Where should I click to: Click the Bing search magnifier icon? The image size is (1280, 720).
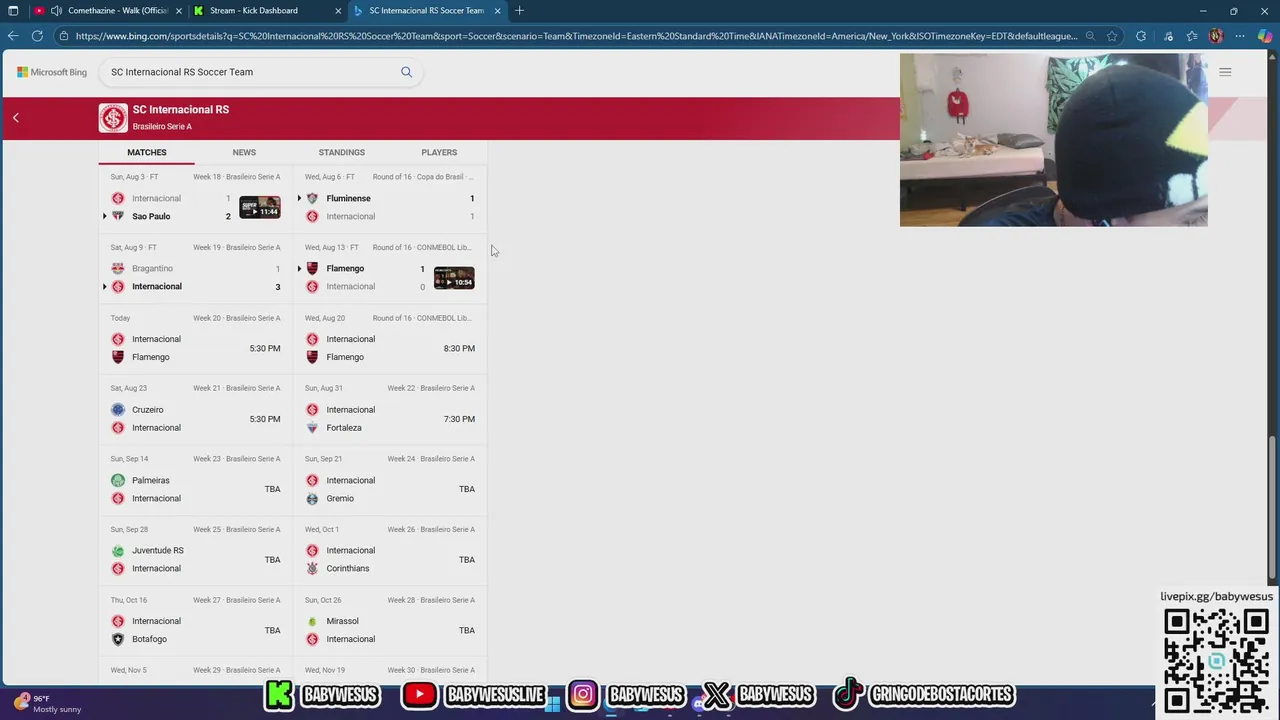(406, 72)
